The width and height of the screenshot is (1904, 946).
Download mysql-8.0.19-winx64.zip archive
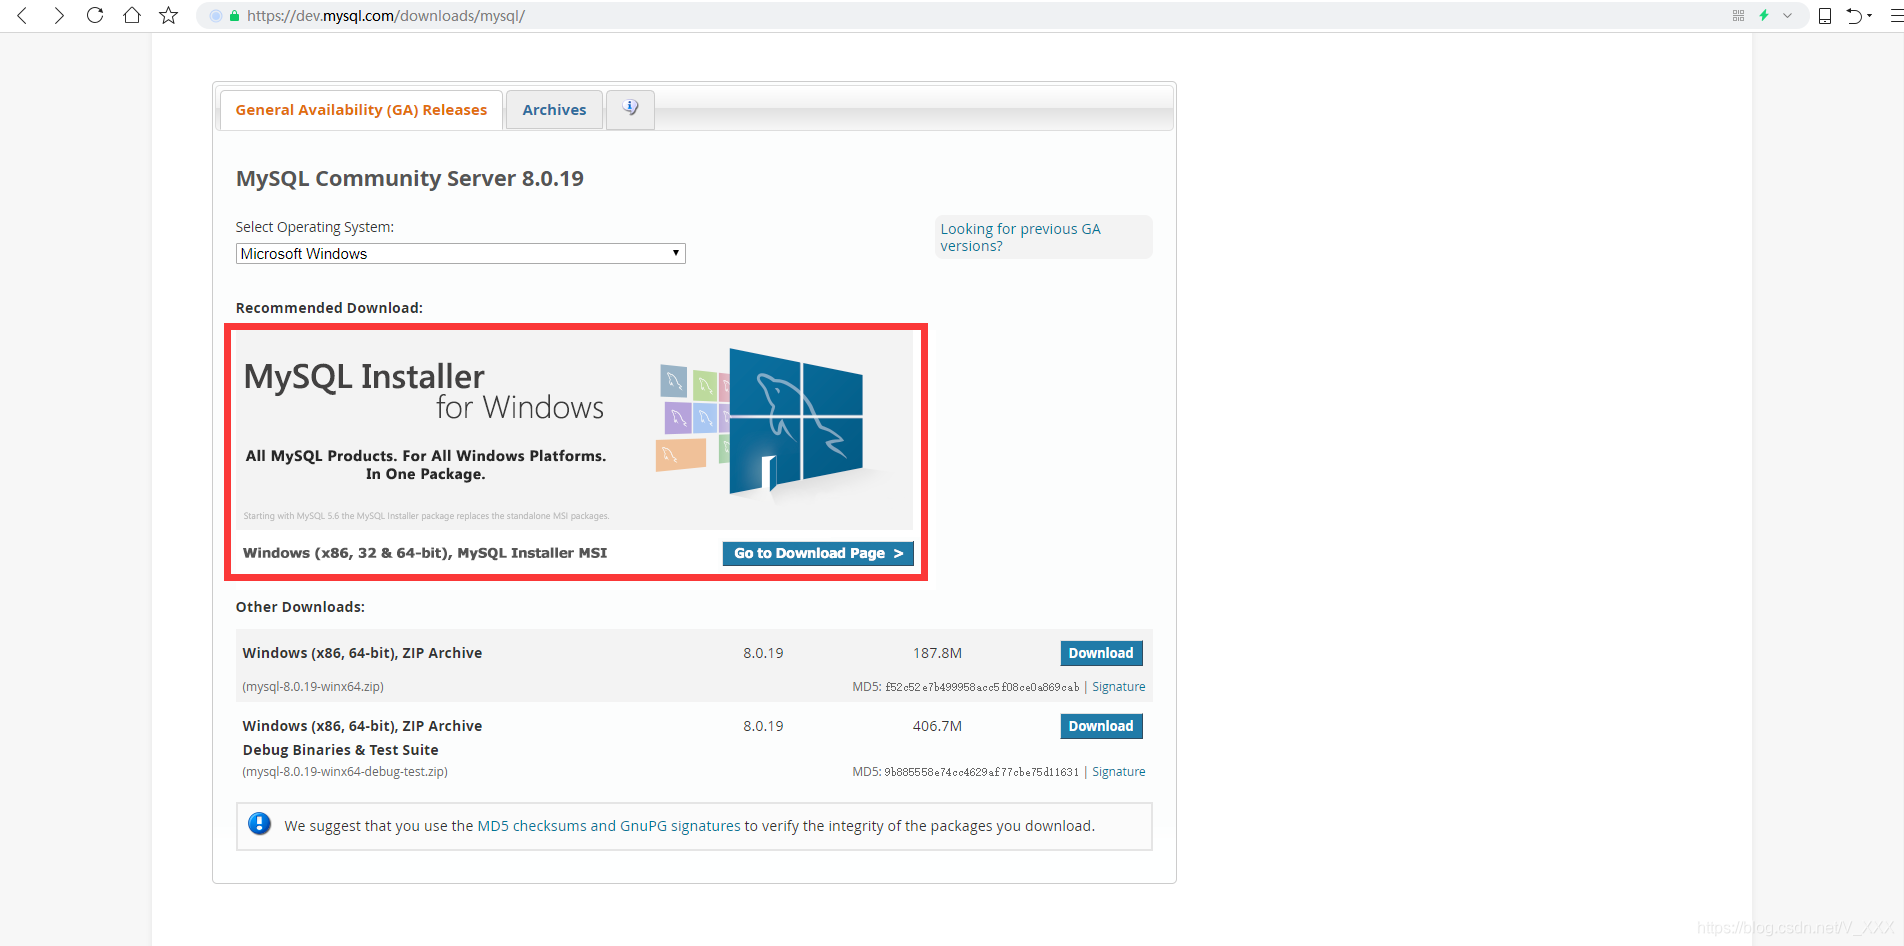pyautogui.click(x=1101, y=653)
